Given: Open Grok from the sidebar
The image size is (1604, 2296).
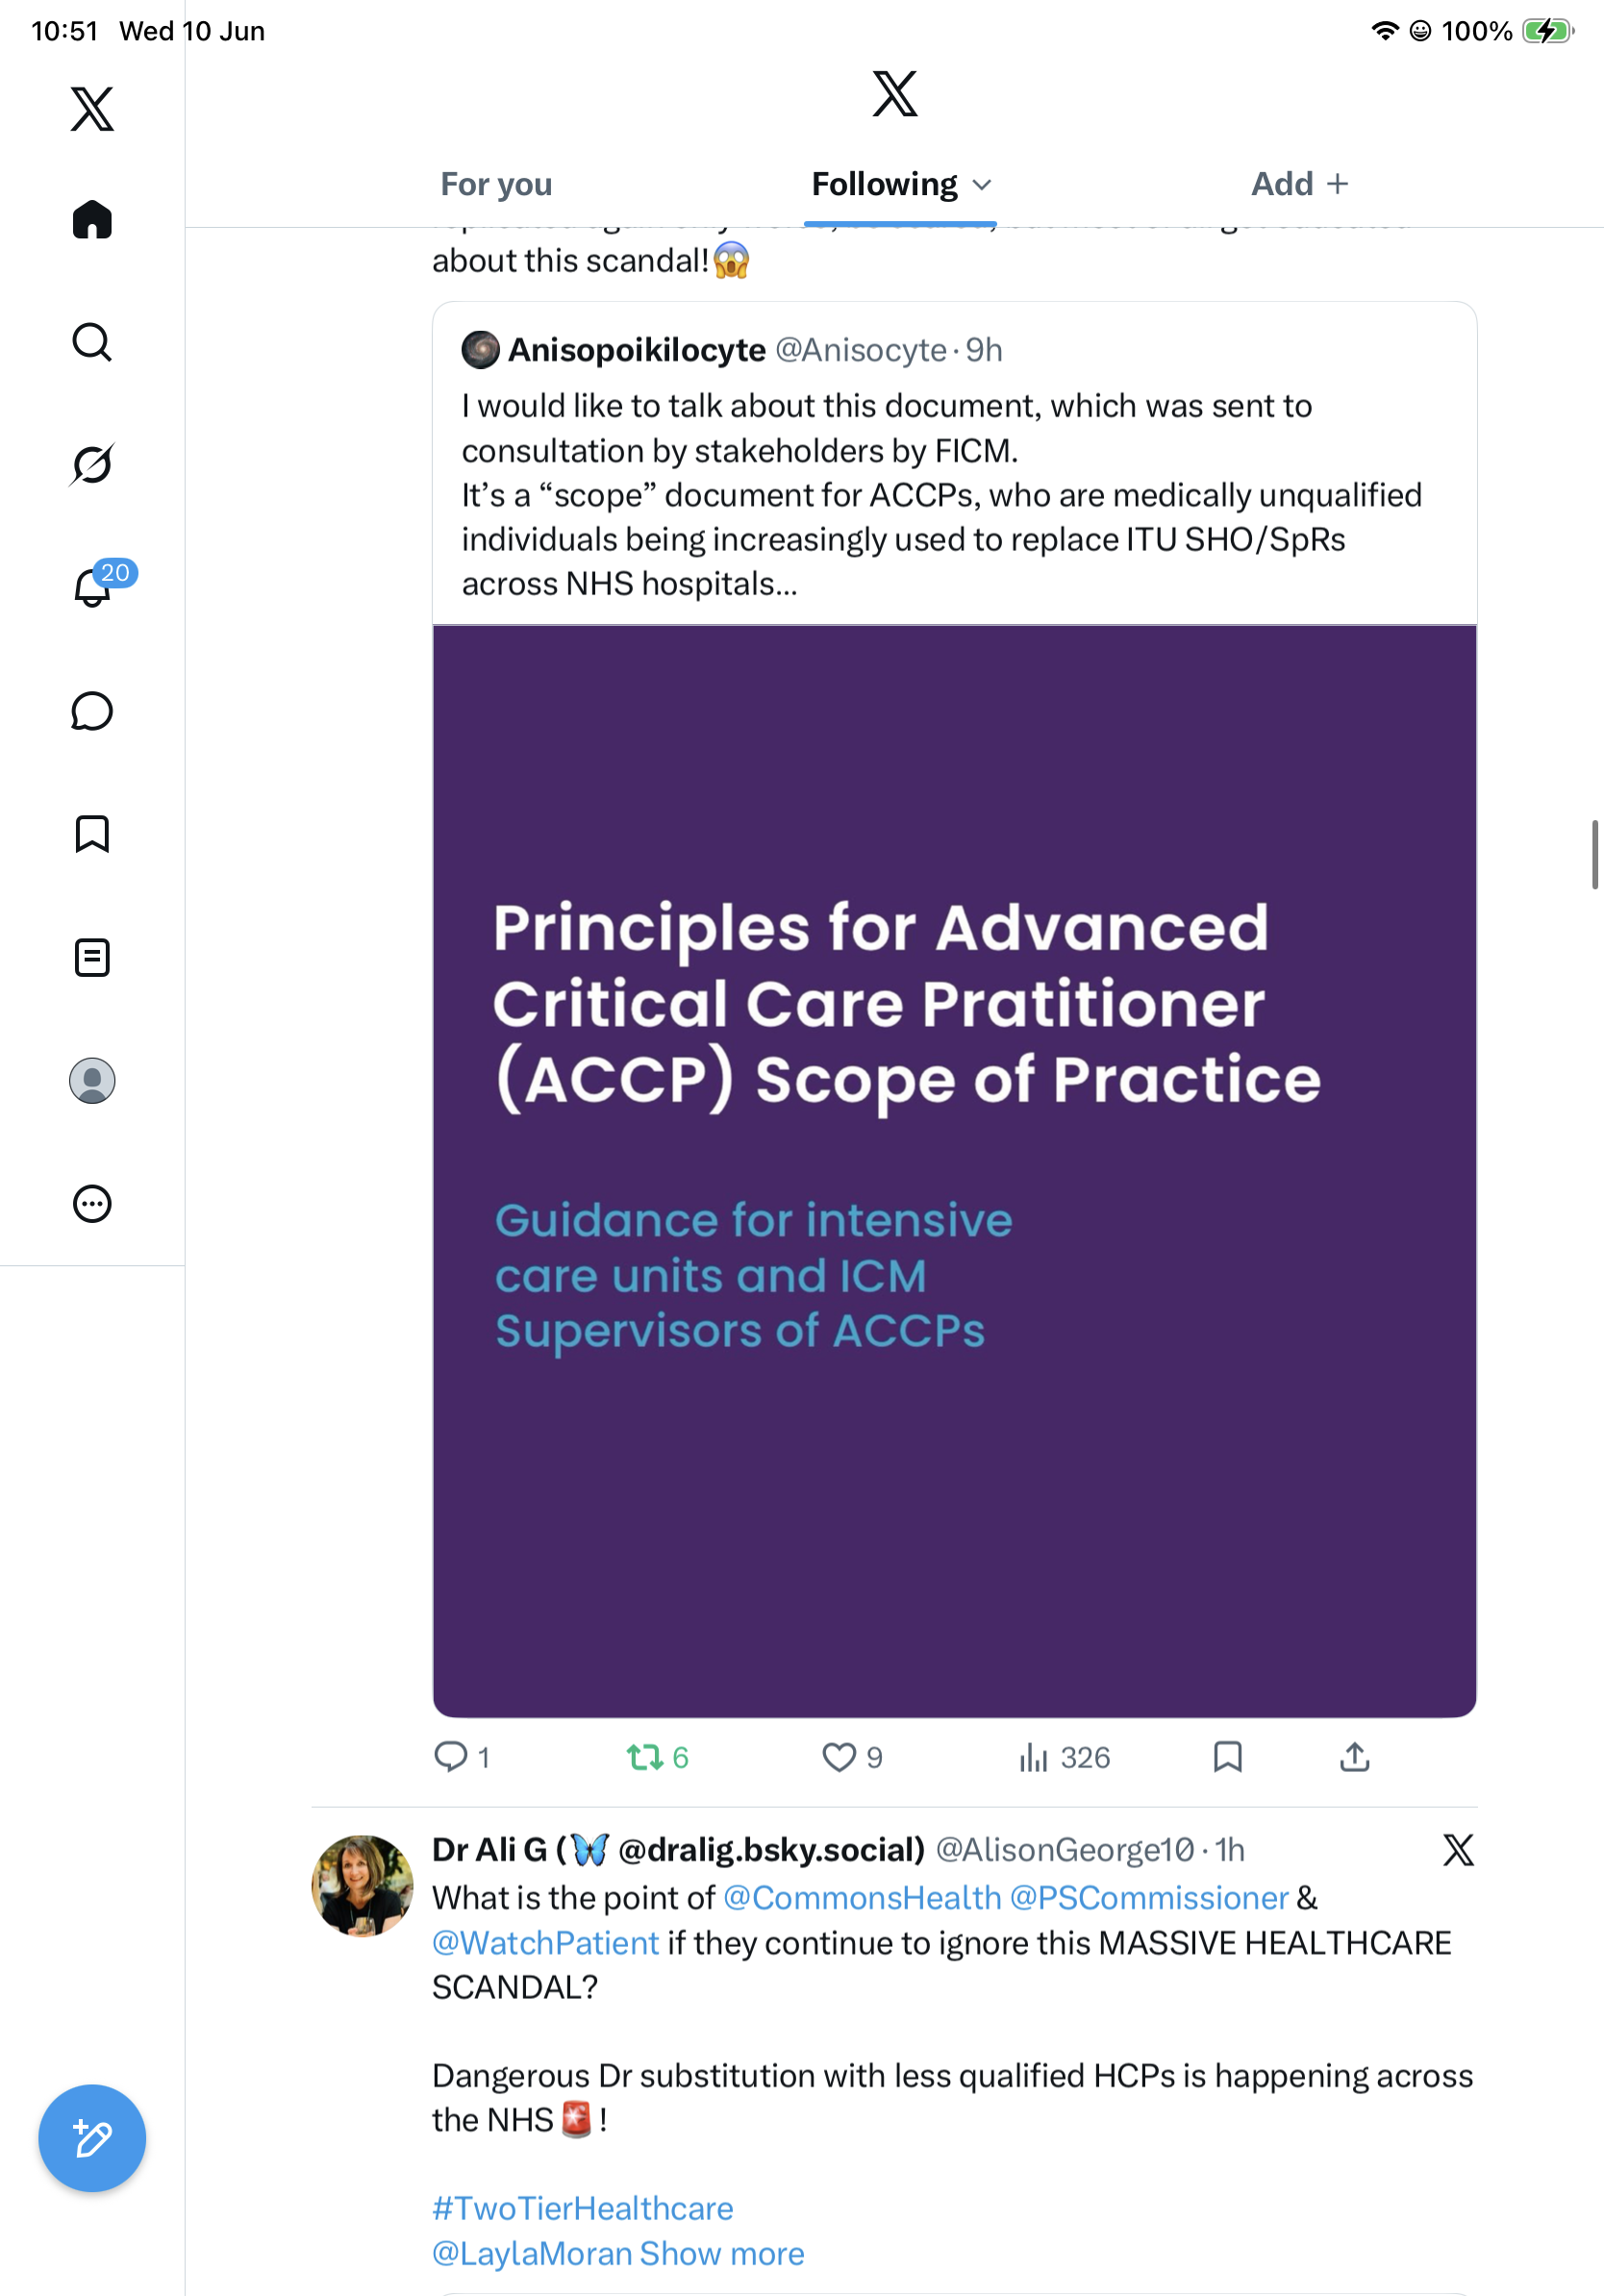Looking at the screenshot, I should pyautogui.click(x=92, y=464).
